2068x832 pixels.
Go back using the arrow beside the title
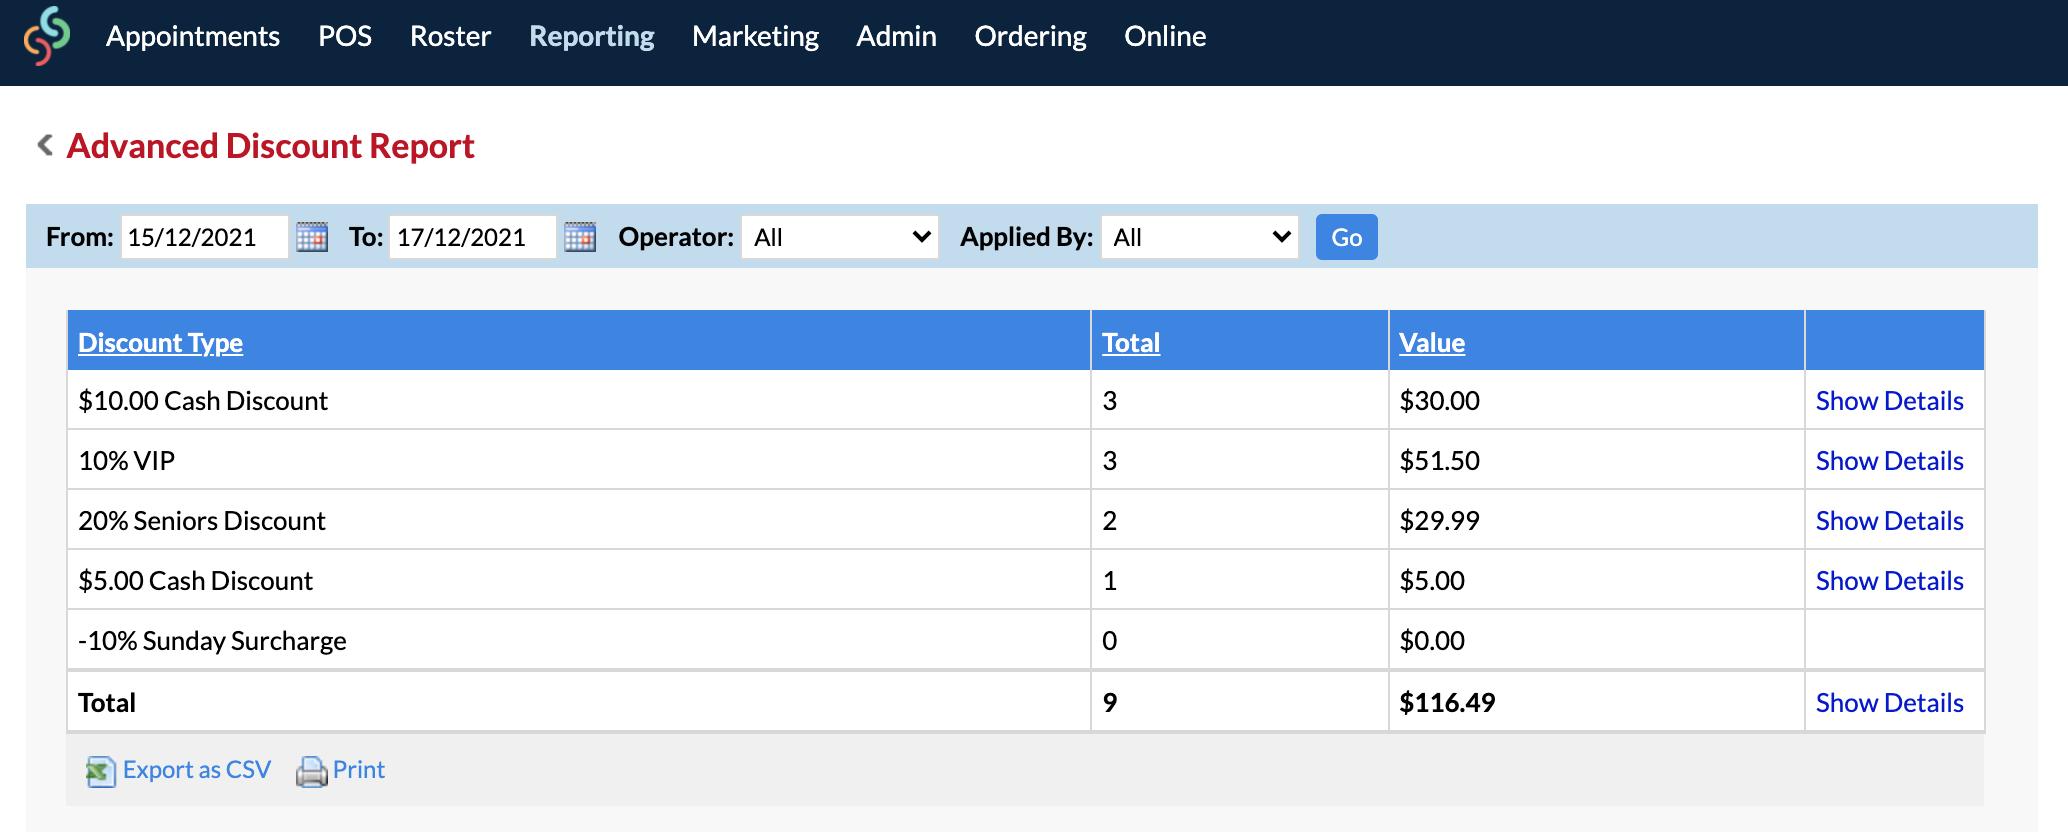45,145
